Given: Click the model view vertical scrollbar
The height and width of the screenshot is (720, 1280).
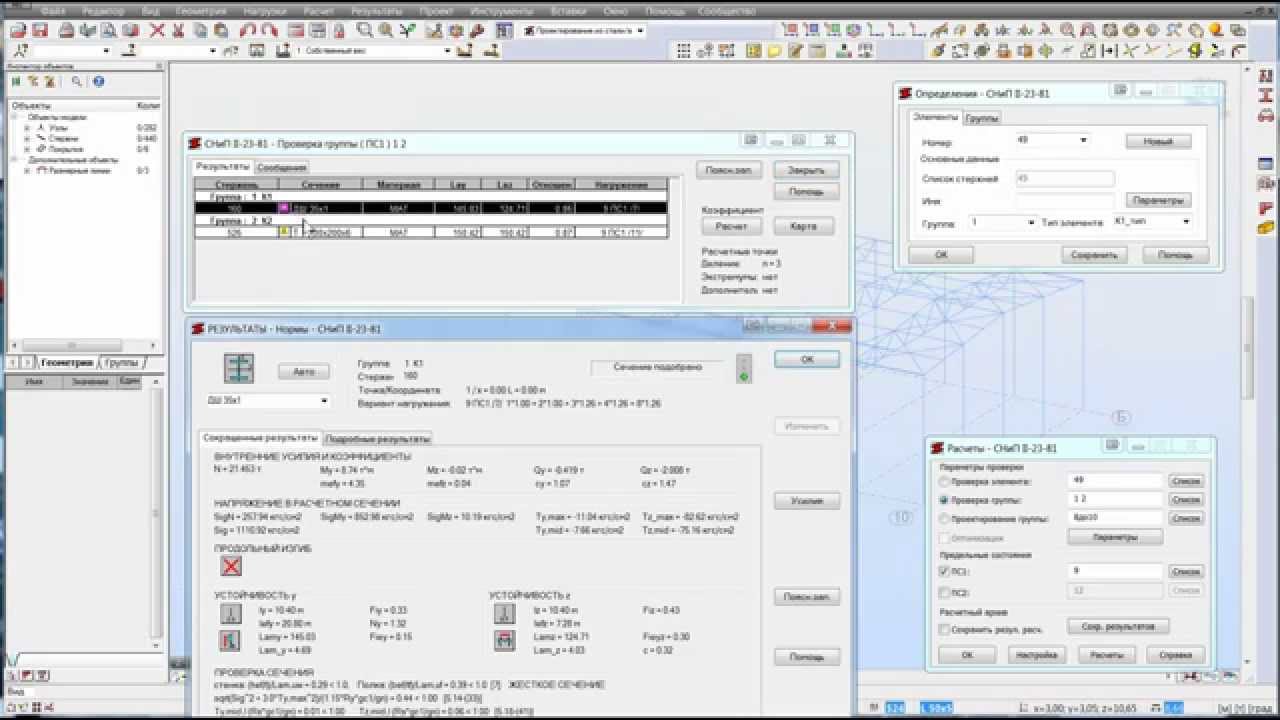Looking at the screenshot, I should 1247,350.
